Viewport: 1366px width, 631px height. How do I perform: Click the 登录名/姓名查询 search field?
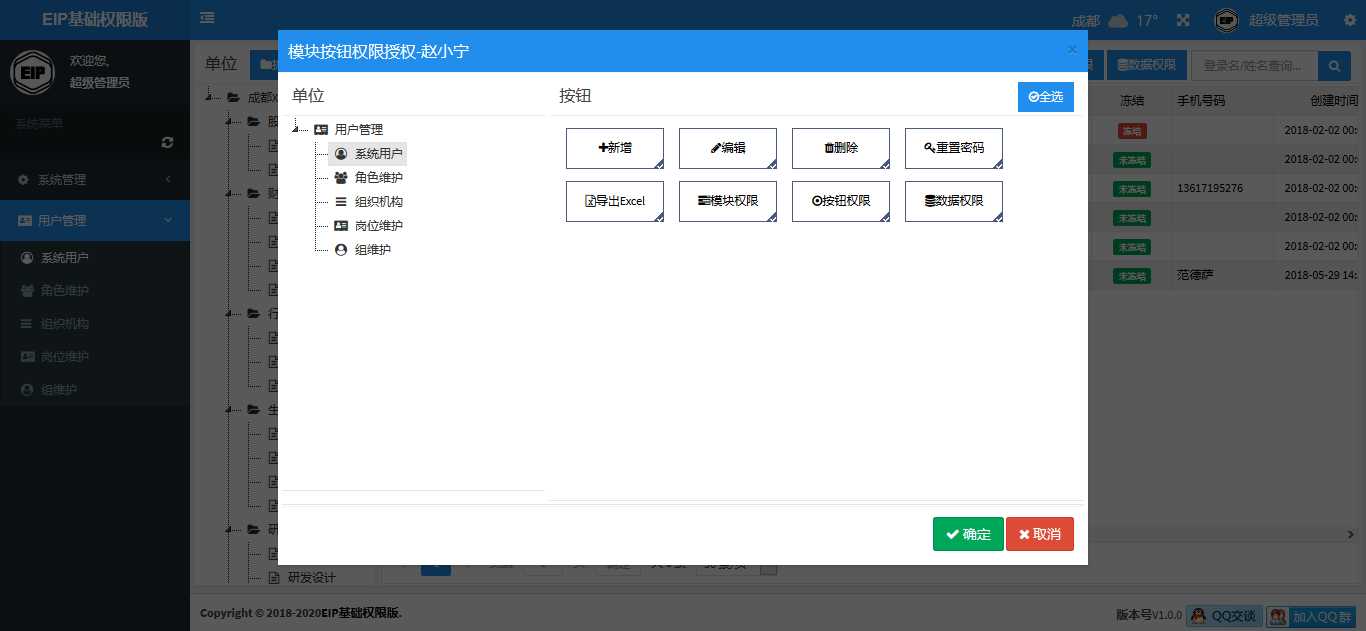[1255, 66]
